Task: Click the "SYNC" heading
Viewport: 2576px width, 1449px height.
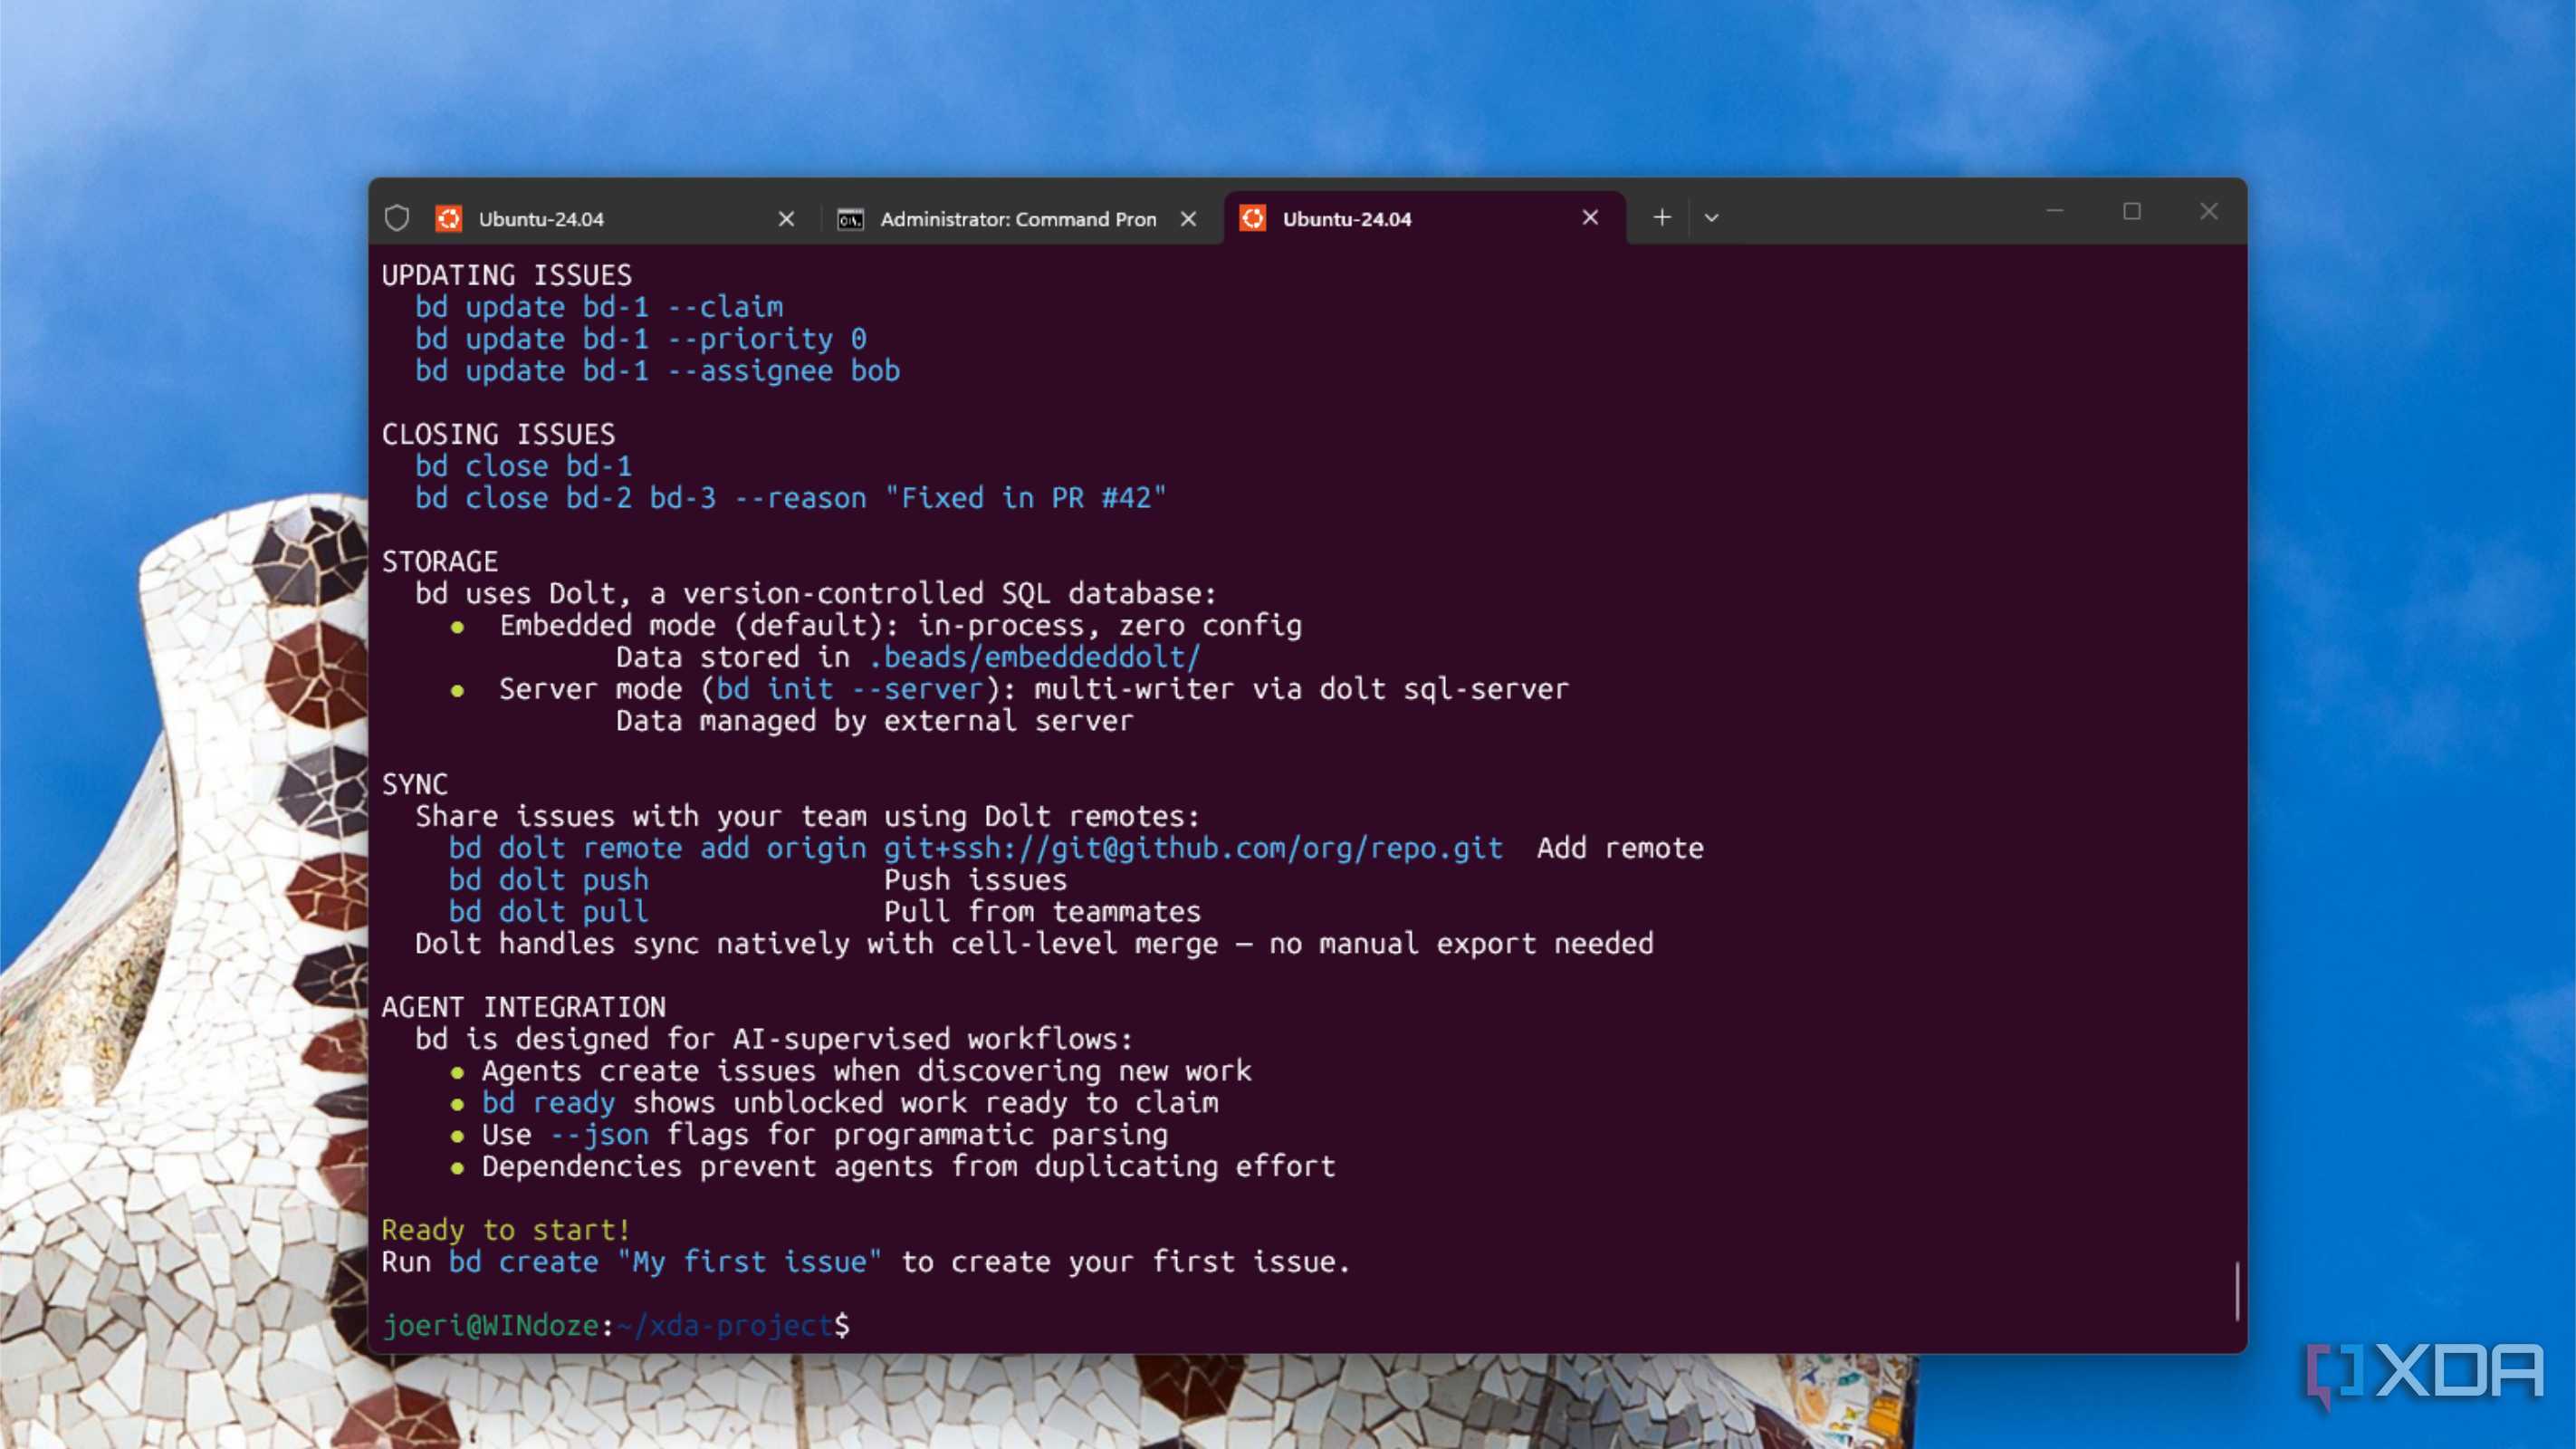Action: tap(415, 784)
